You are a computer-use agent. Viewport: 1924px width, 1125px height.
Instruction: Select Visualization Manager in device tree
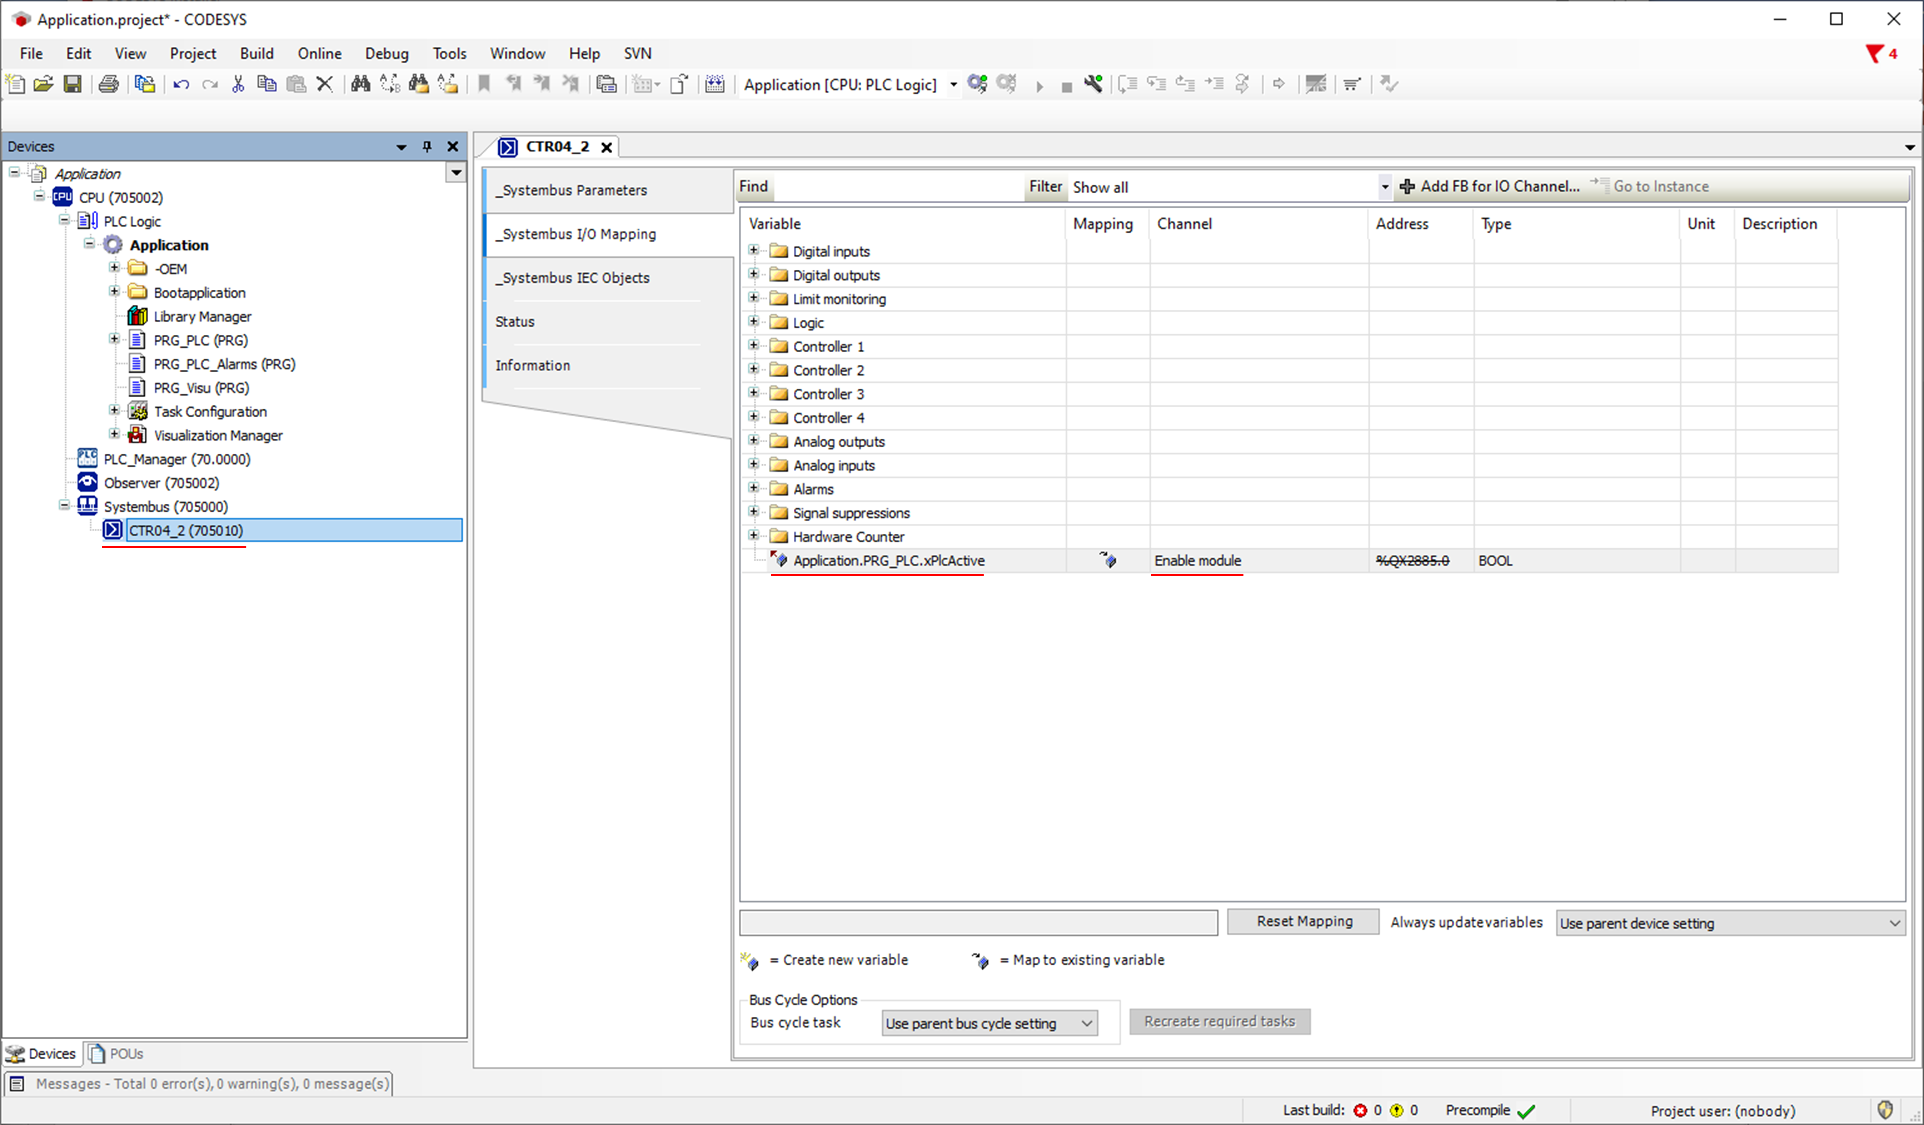coord(218,435)
